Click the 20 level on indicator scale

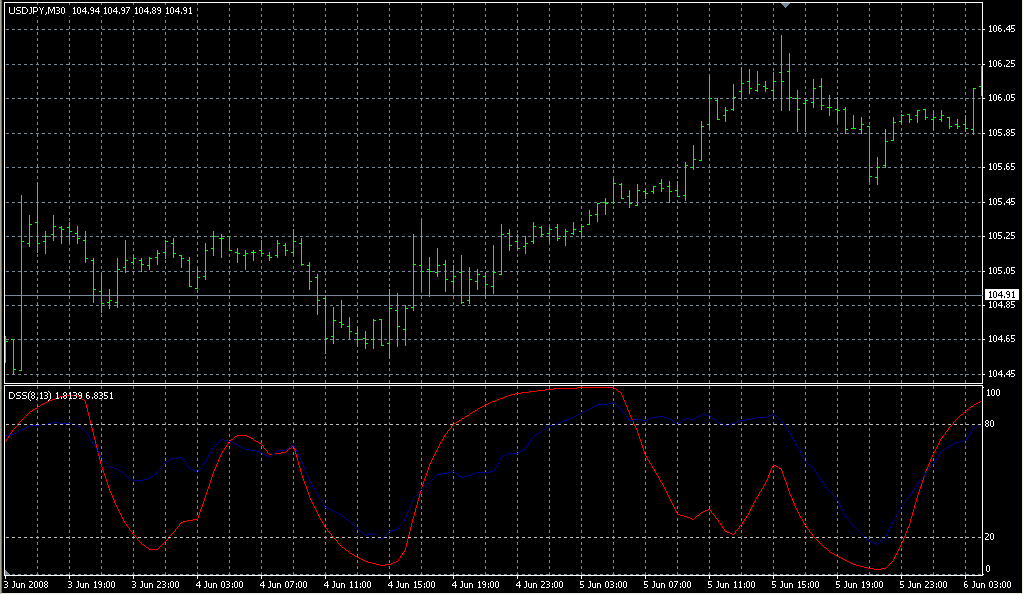(991, 537)
